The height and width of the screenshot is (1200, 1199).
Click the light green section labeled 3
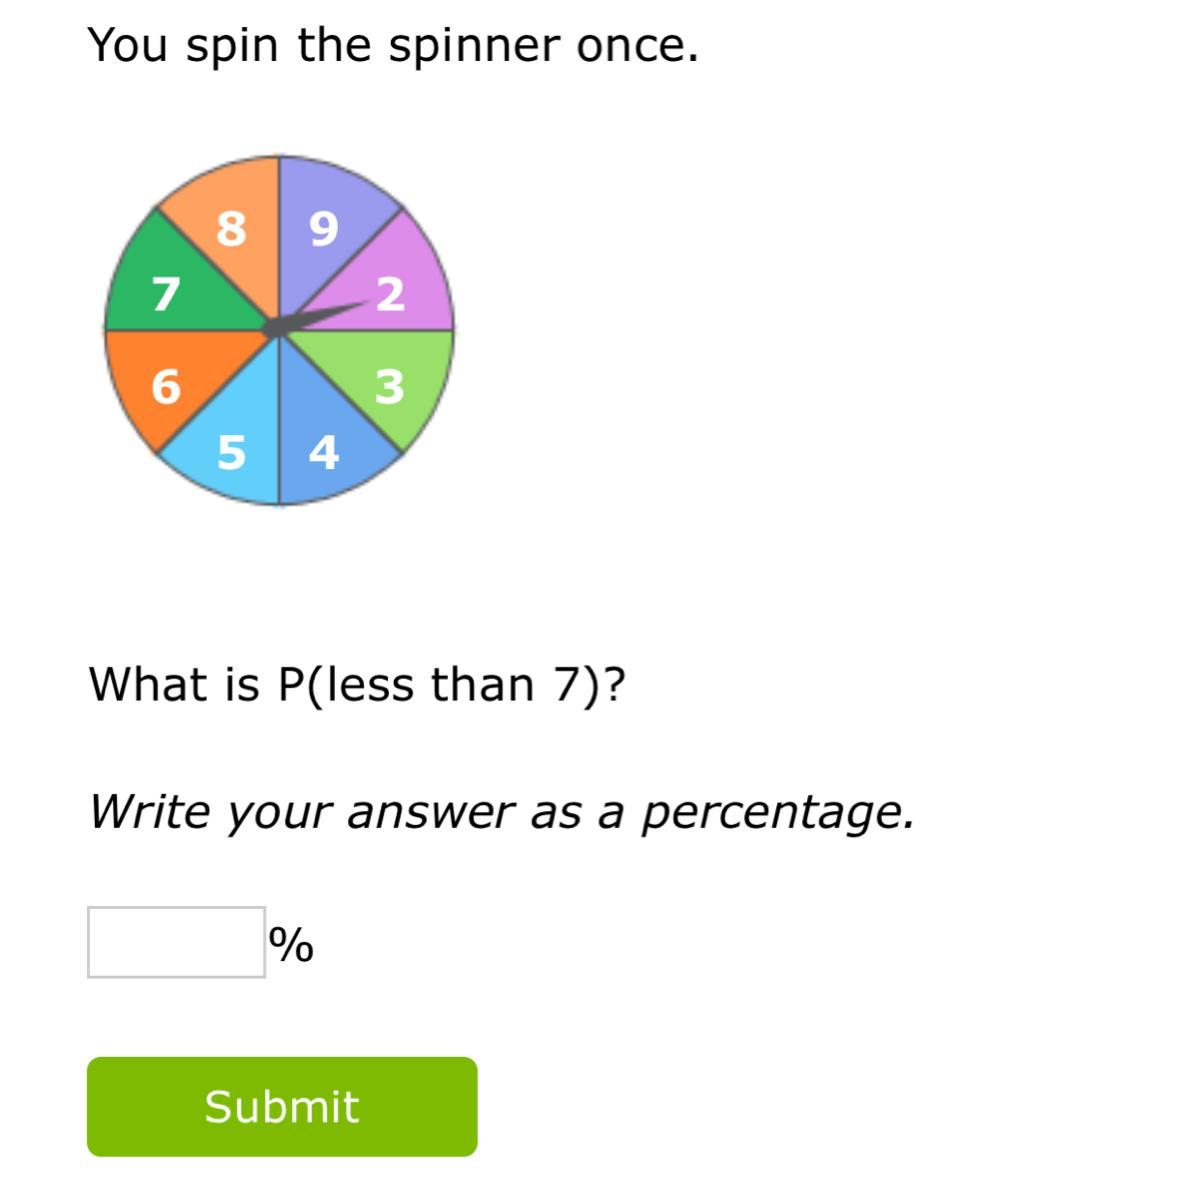(388, 385)
